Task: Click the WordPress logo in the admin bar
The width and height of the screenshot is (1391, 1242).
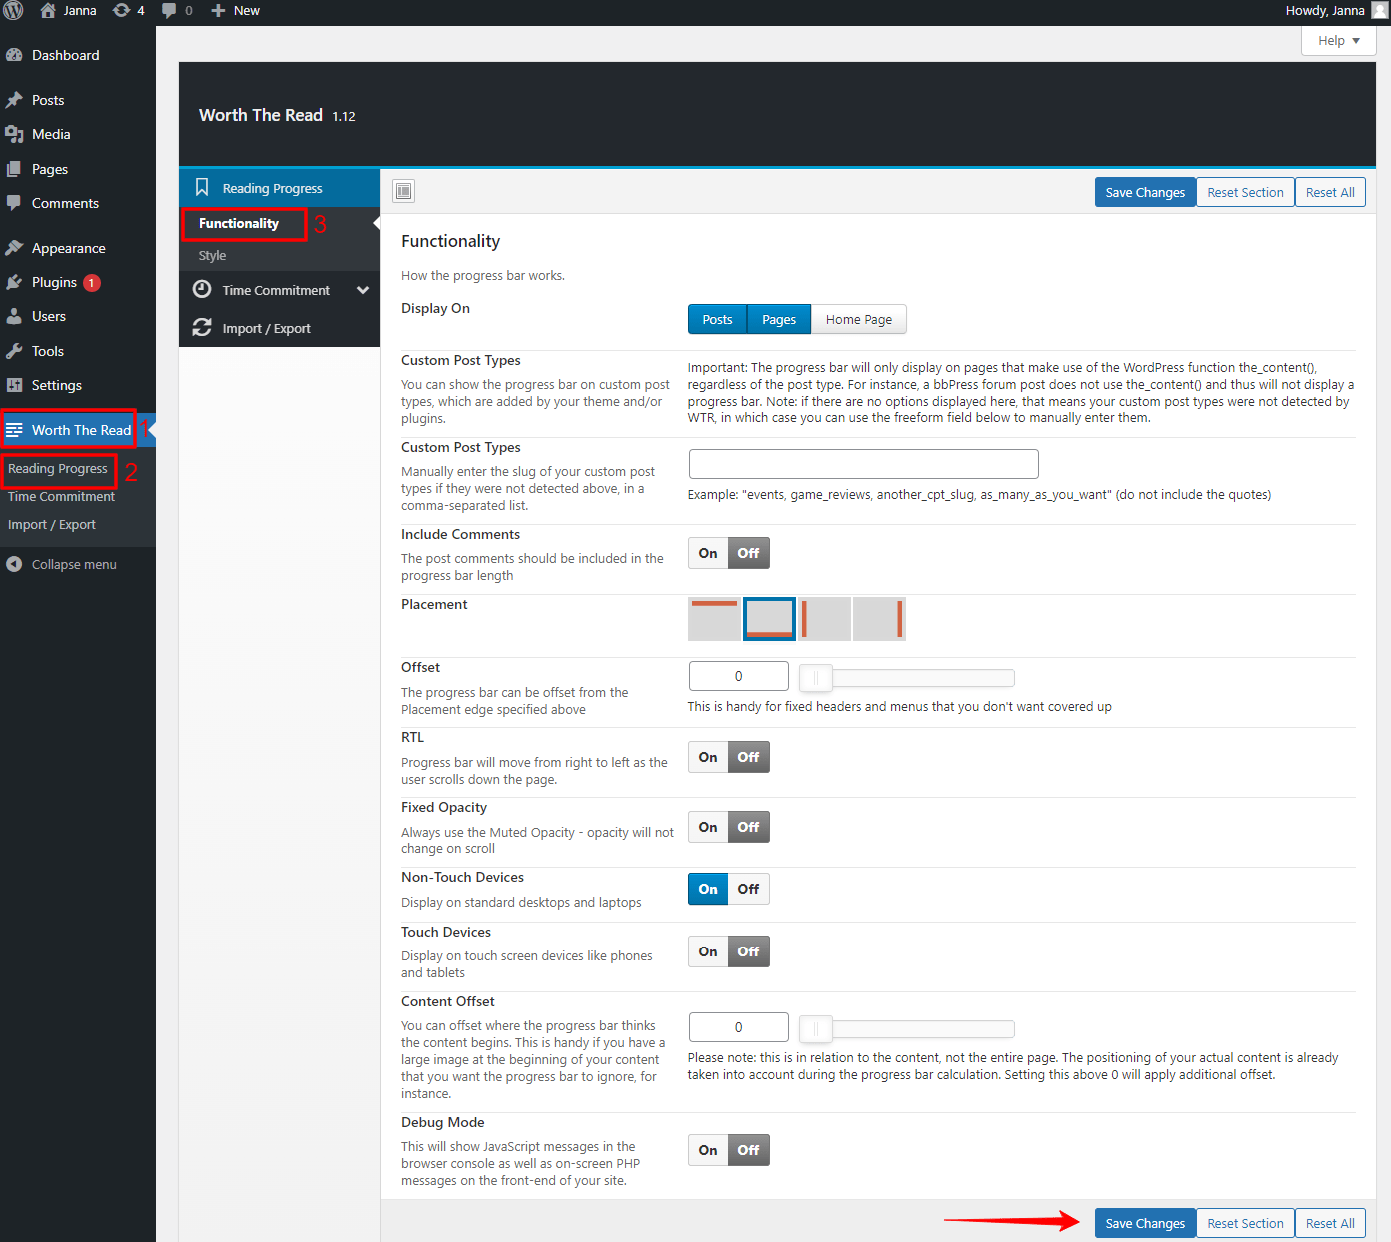Action: click(x=13, y=11)
